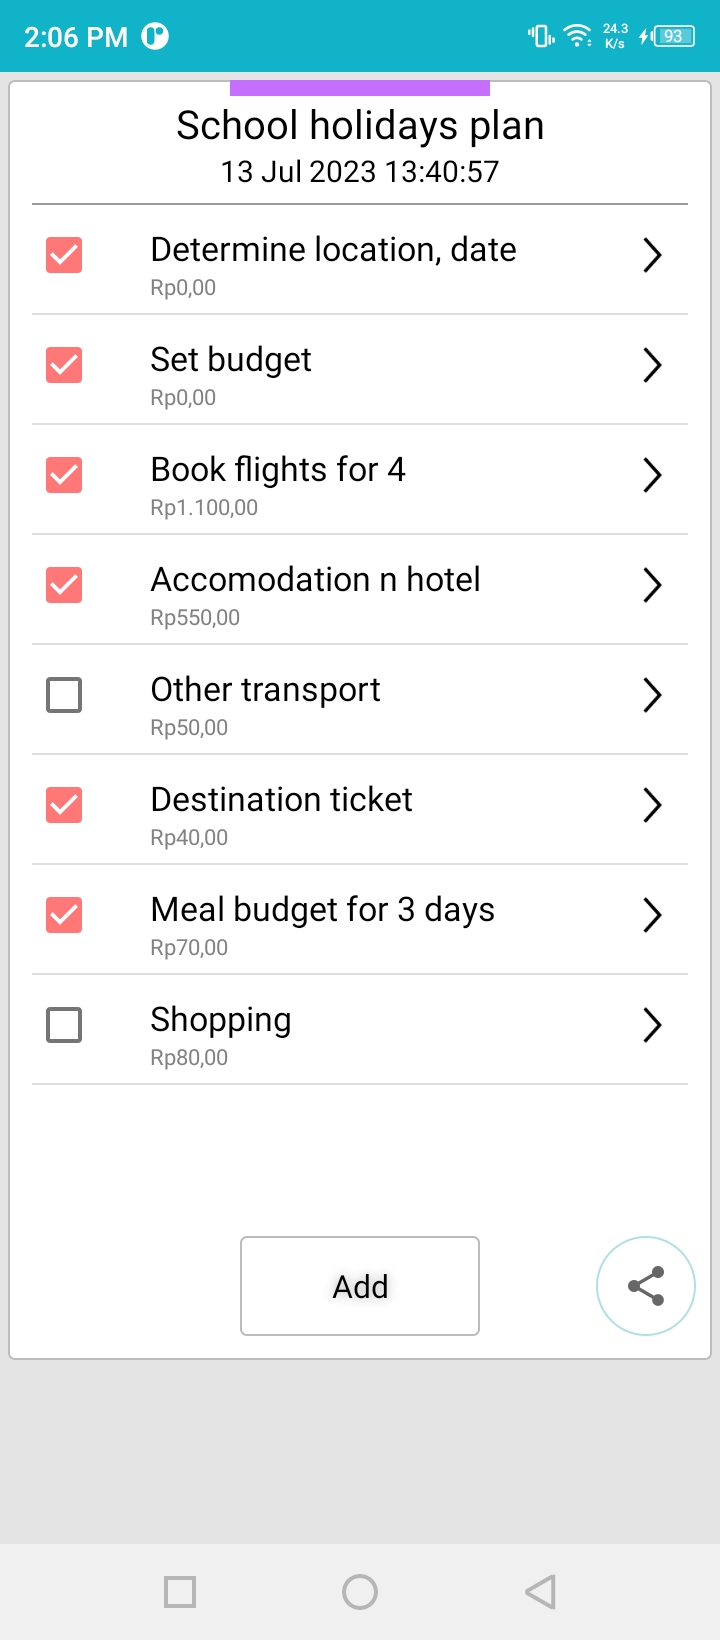Check the Shopping checkbox
Viewport: 720px width, 1640px height.
[64, 1025]
